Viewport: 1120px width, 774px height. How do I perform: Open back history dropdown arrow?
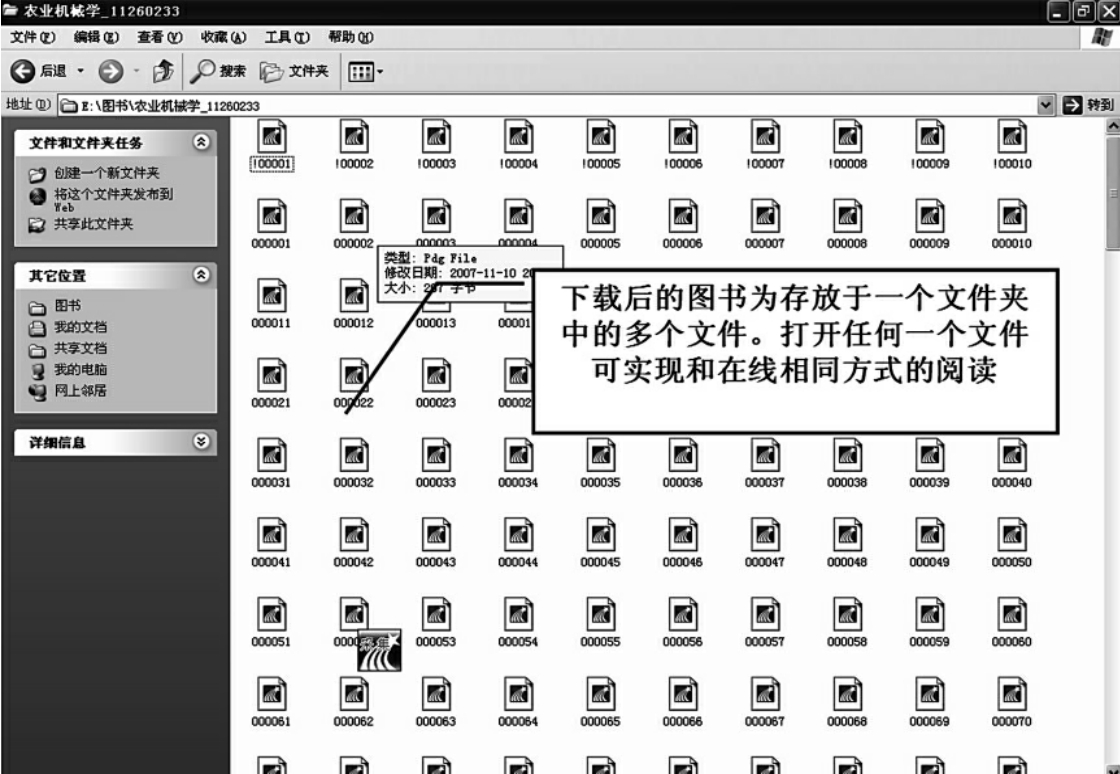81,71
